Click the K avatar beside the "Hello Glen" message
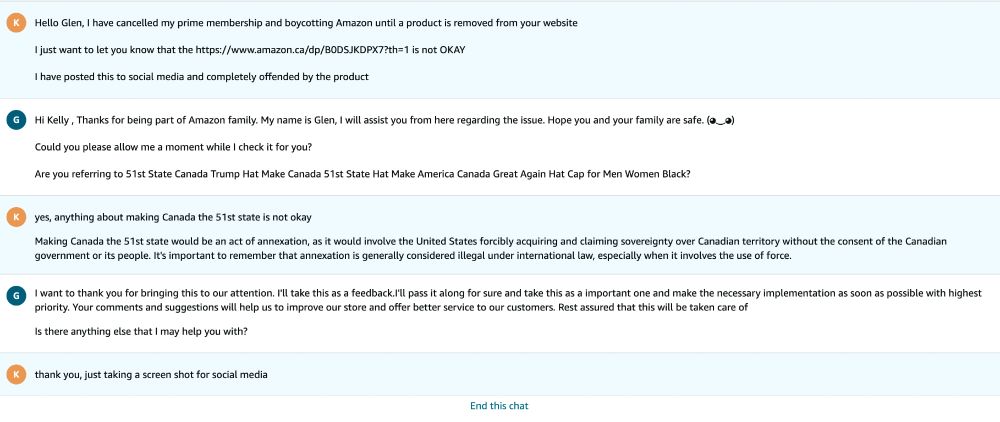1000x422 pixels. [15, 22]
